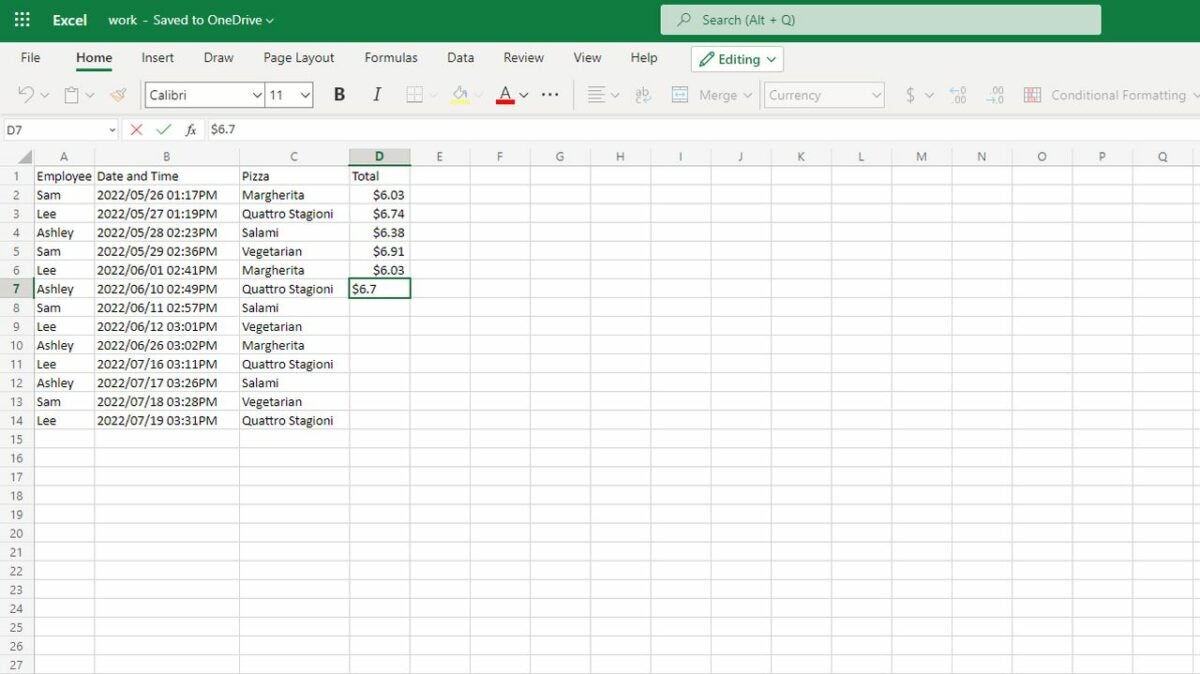
Task: Toggle Bold formatting
Action: coord(339,95)
